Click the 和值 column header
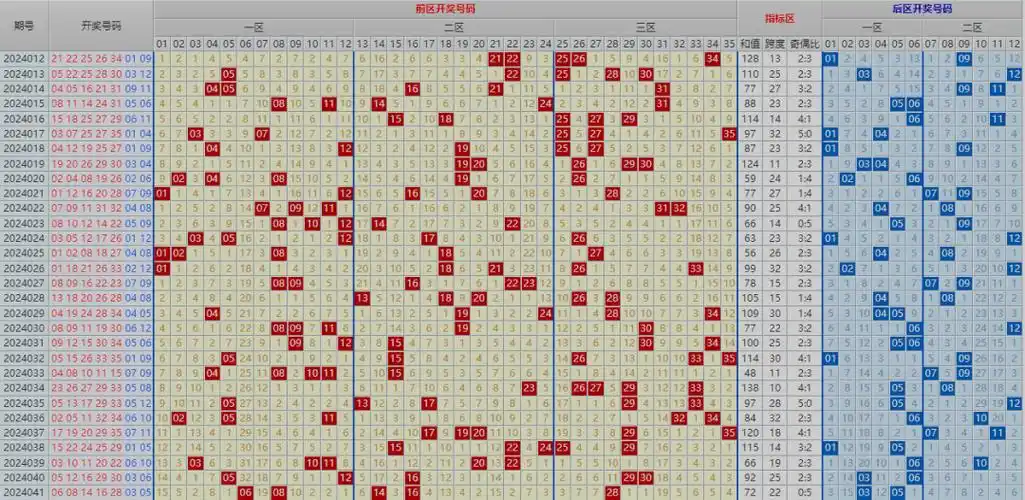The width and height of the screenshot is (1025, 500). (x=750, y=44)
